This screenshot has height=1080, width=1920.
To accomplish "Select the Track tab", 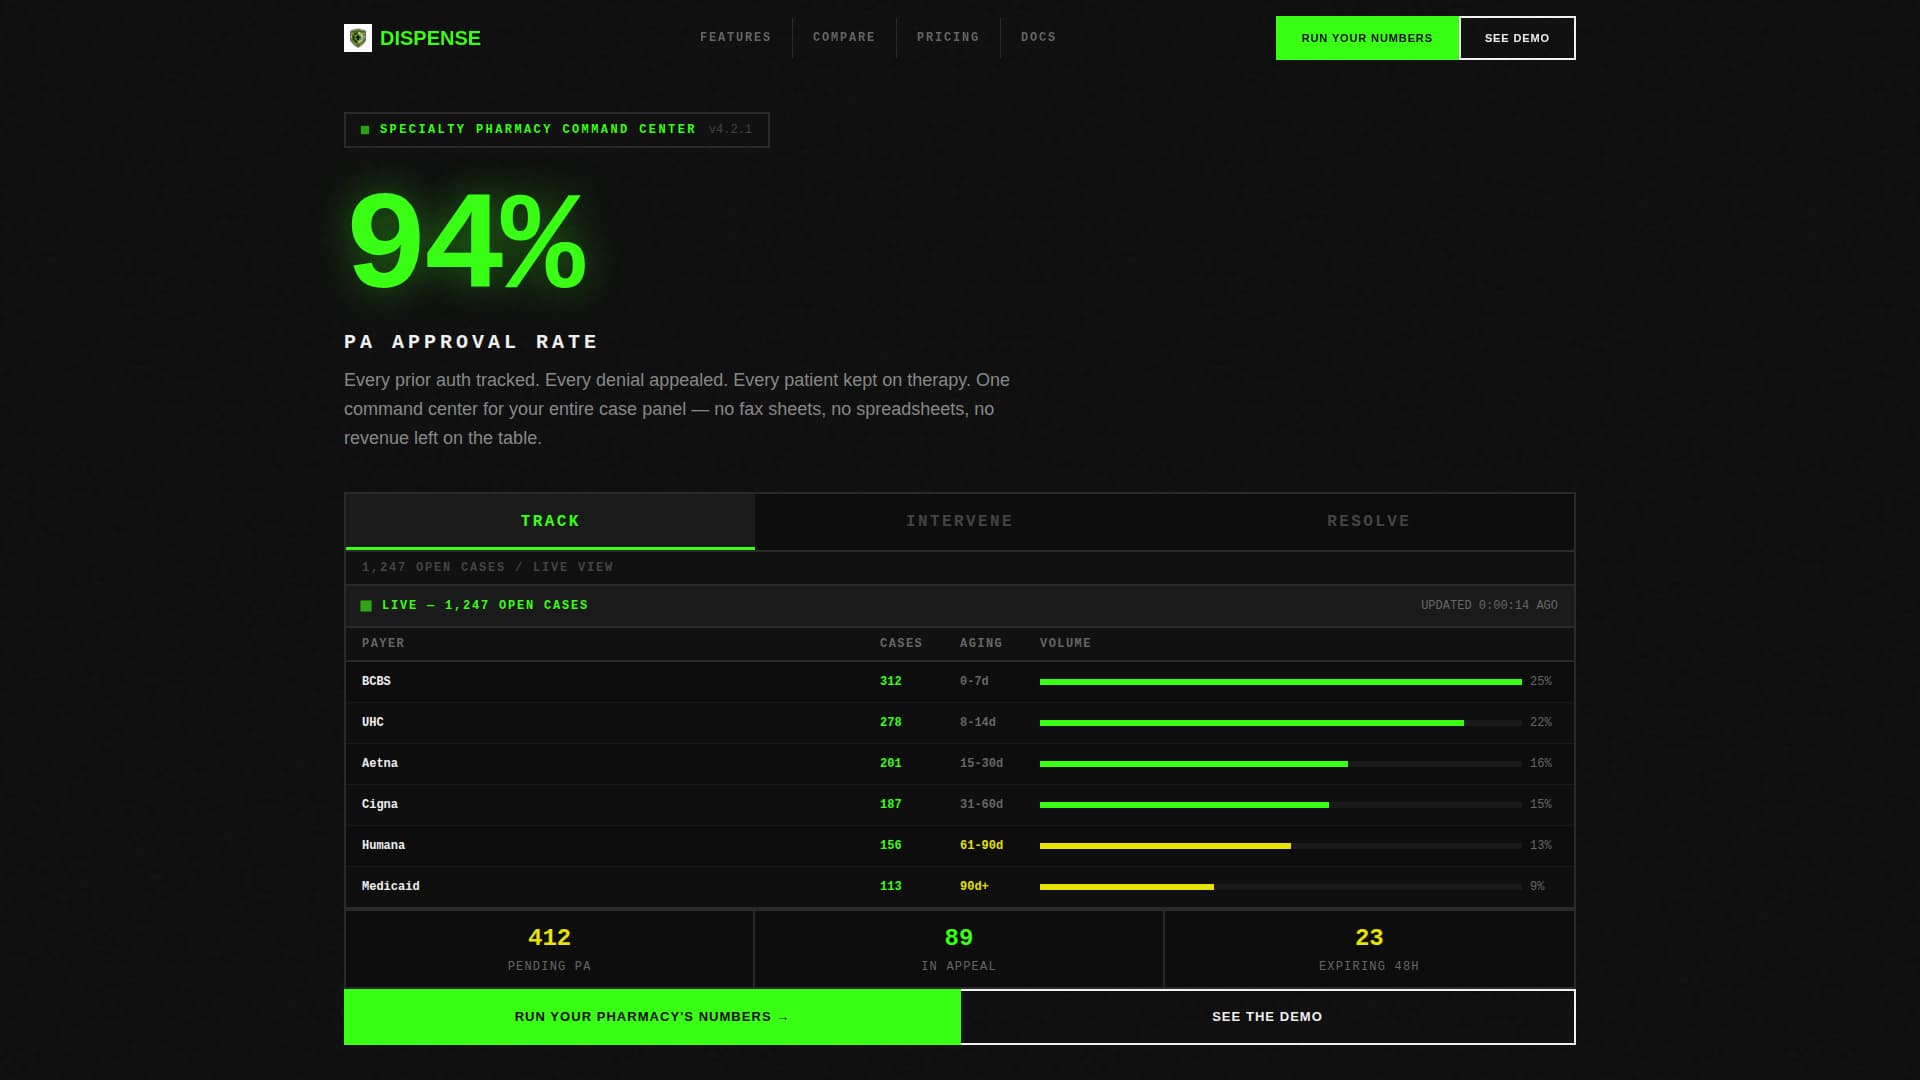I will point(550,521).
